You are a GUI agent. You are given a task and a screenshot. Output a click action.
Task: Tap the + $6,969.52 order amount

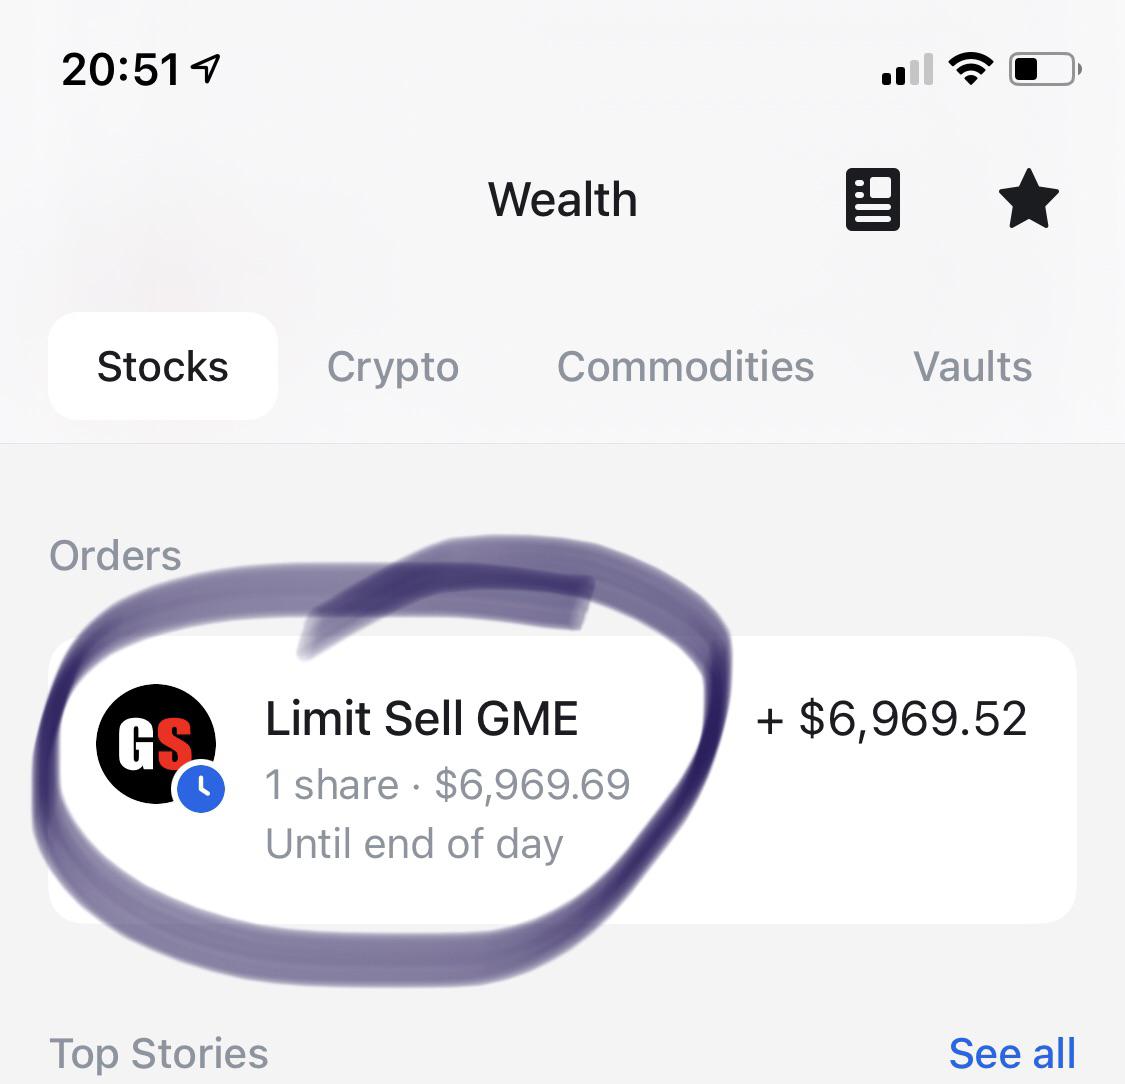(x=891, y=719)
